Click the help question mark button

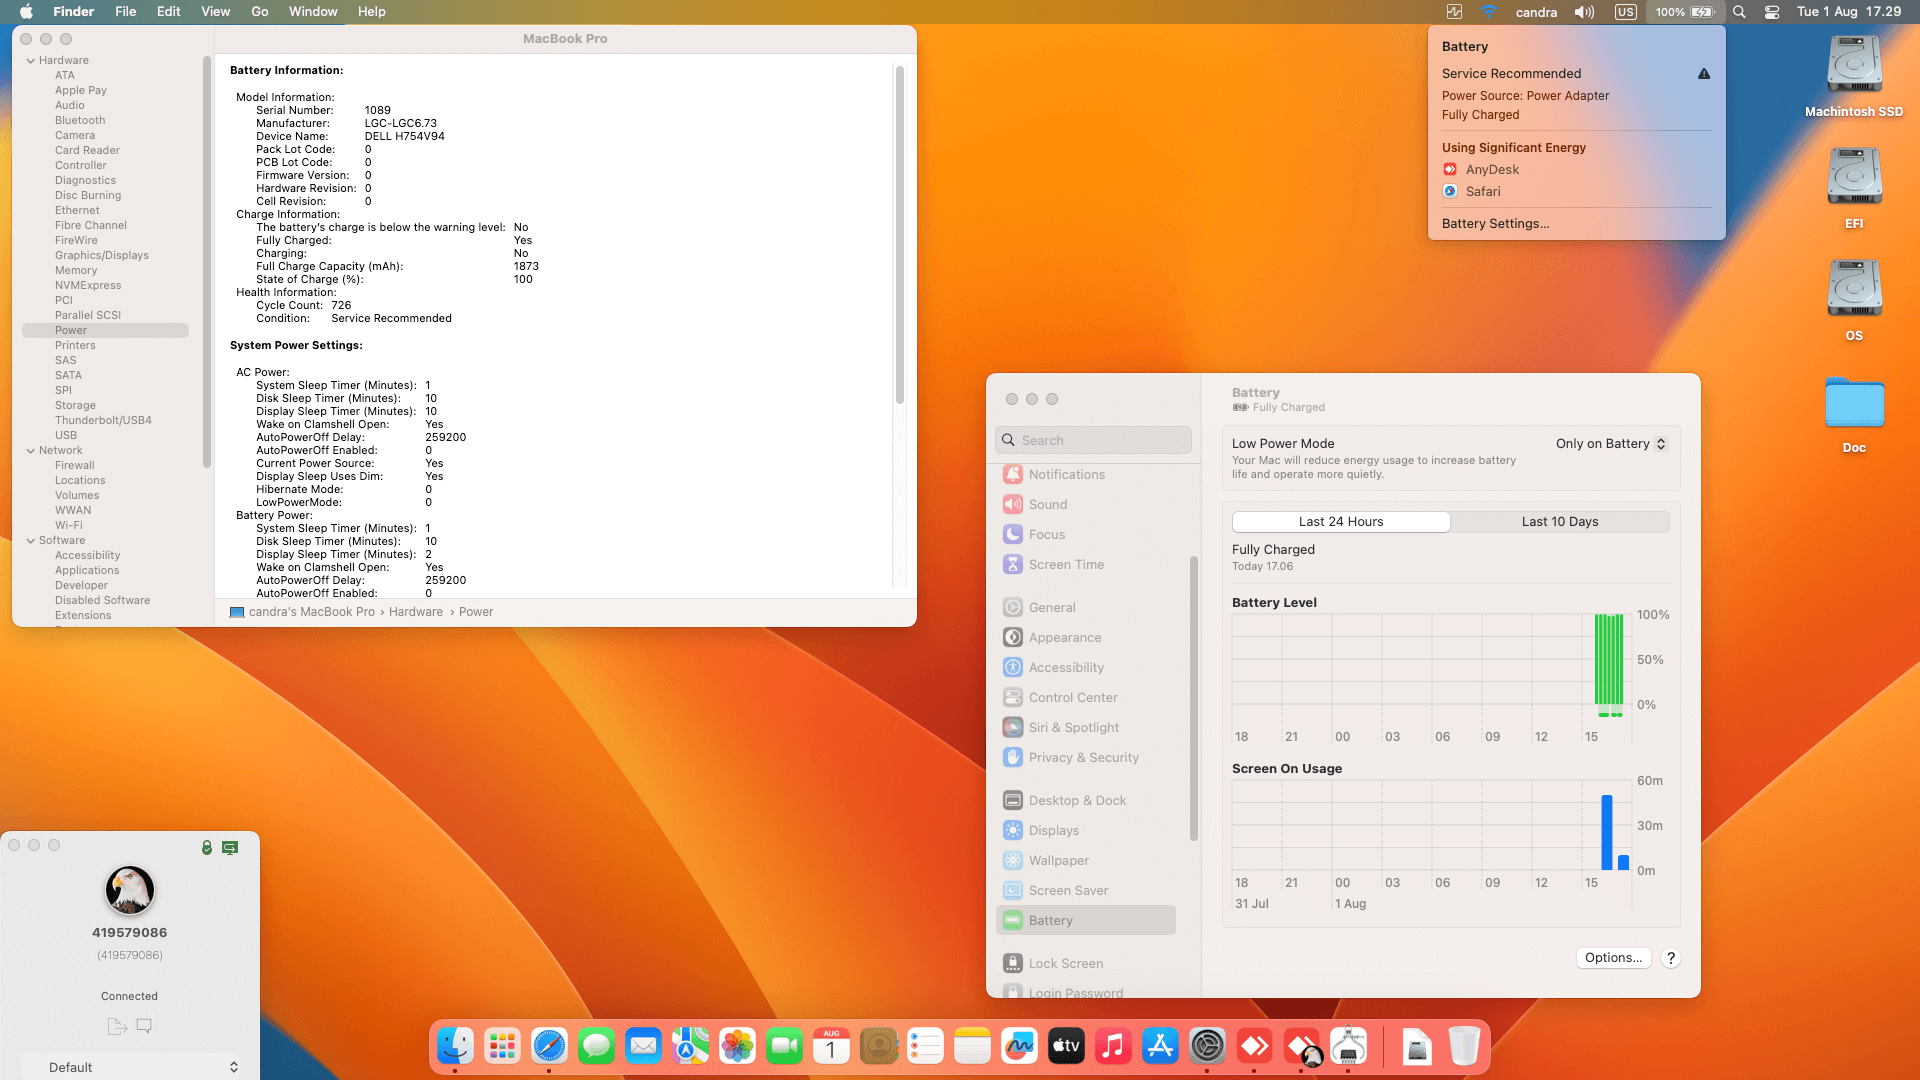(x=1670, y=958)
